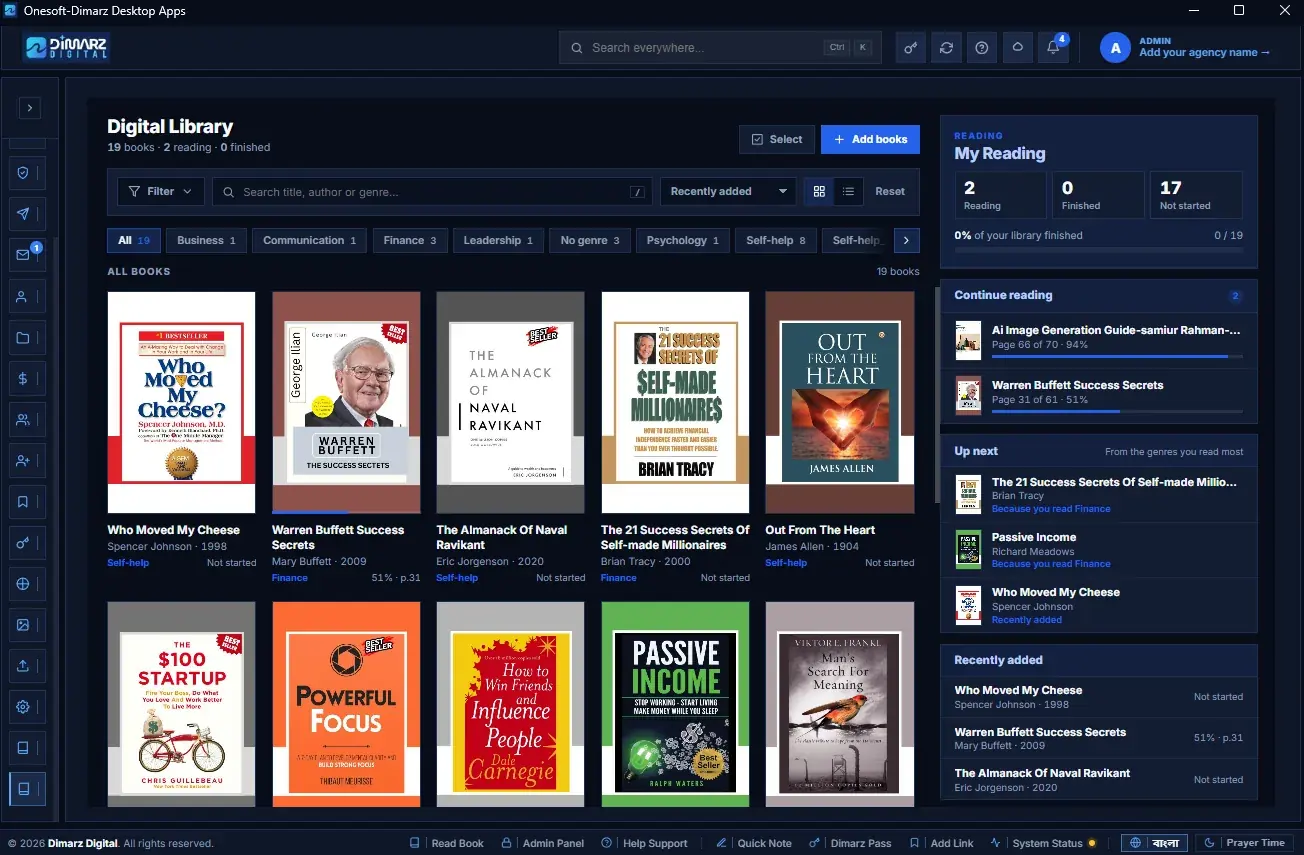This screenshot has width=1304, height=855.
Task: Open Passive Income in Up next list
Action: coord(1098,550)
